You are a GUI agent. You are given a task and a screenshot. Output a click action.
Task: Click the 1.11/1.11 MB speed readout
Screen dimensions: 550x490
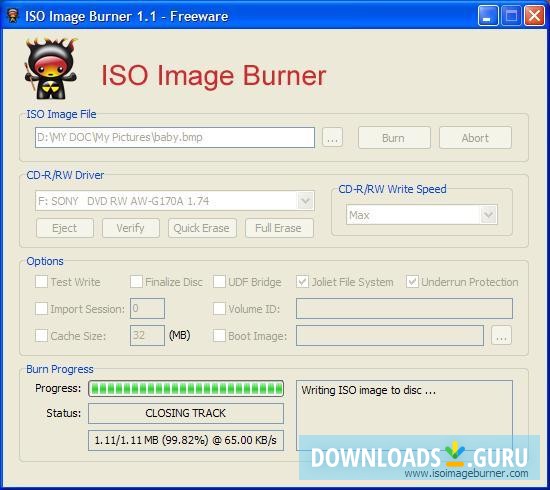[x=186, y=440]
